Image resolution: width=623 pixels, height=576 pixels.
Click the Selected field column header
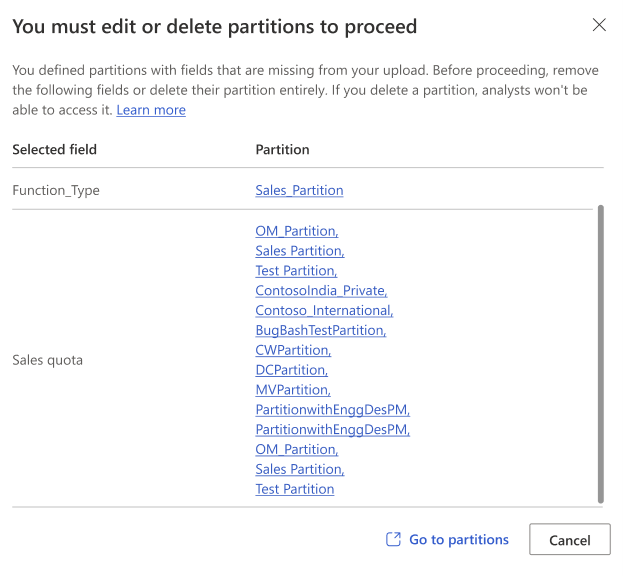click(54, 149)
